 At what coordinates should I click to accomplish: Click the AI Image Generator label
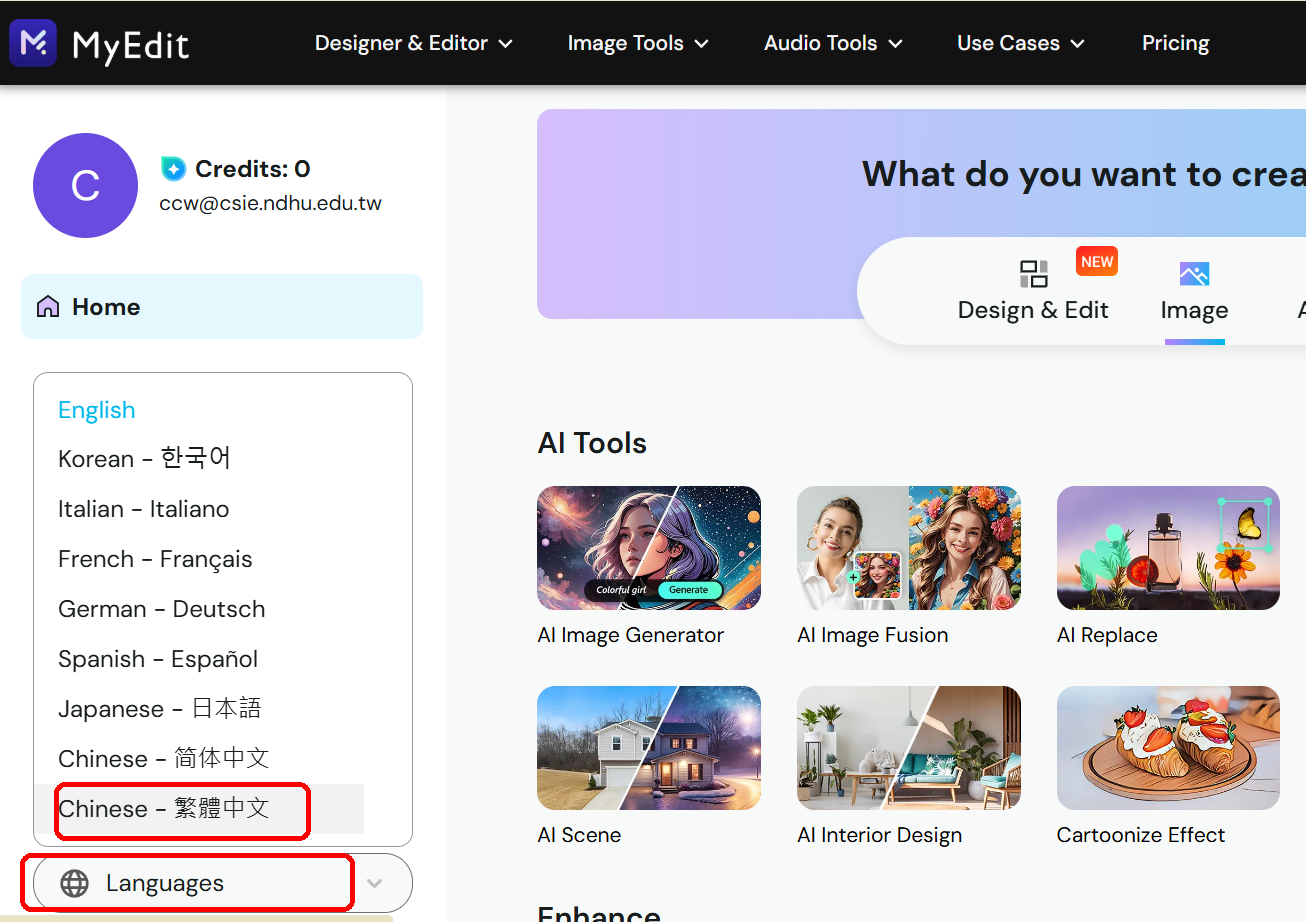coord(631,635)
